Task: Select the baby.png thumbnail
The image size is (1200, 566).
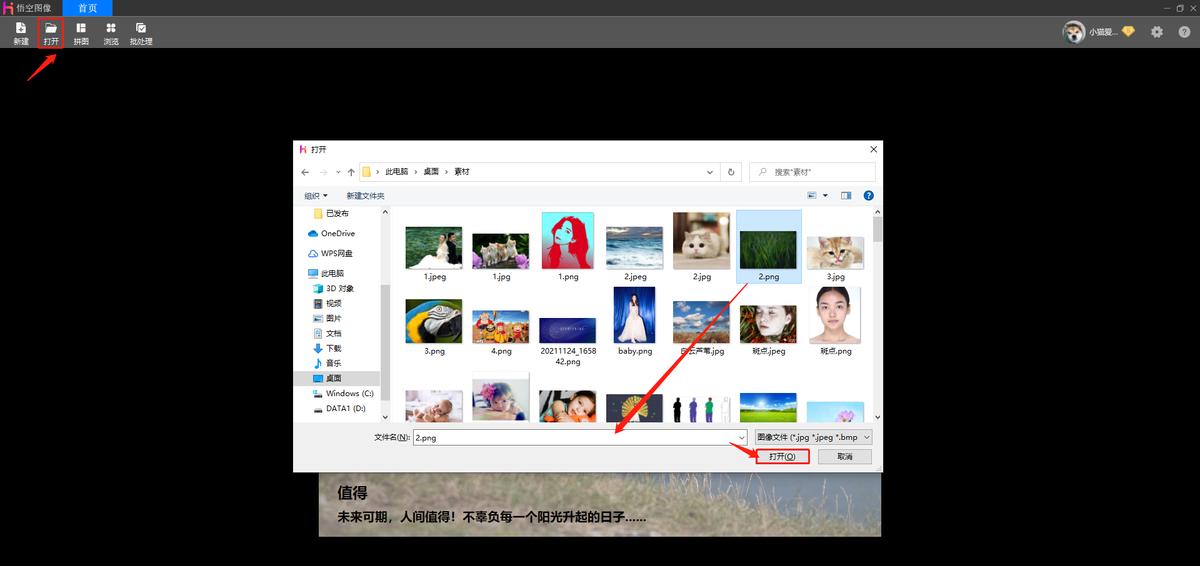Action: (635, 315)
